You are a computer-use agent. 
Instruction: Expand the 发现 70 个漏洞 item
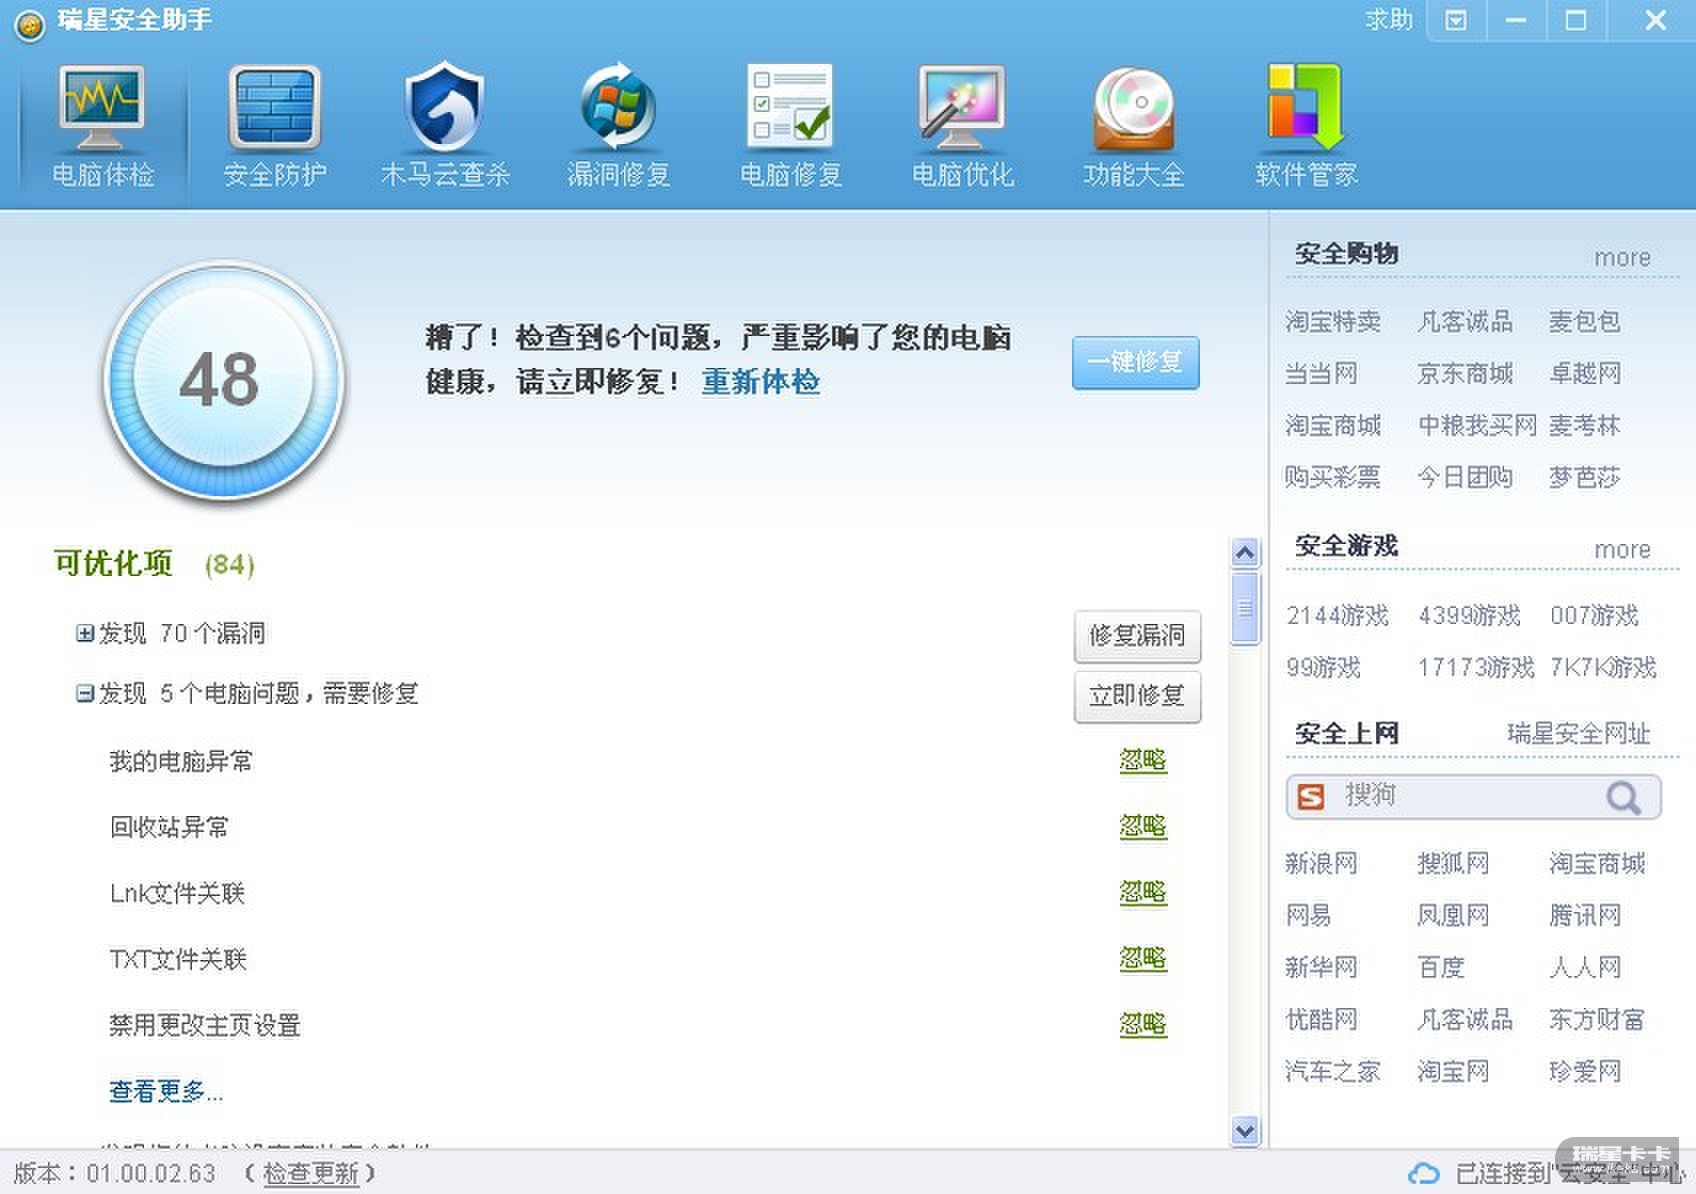(85, 633)
